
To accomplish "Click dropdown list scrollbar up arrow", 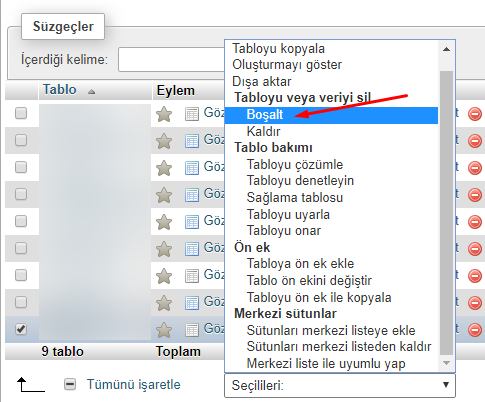I will (446, 49).
